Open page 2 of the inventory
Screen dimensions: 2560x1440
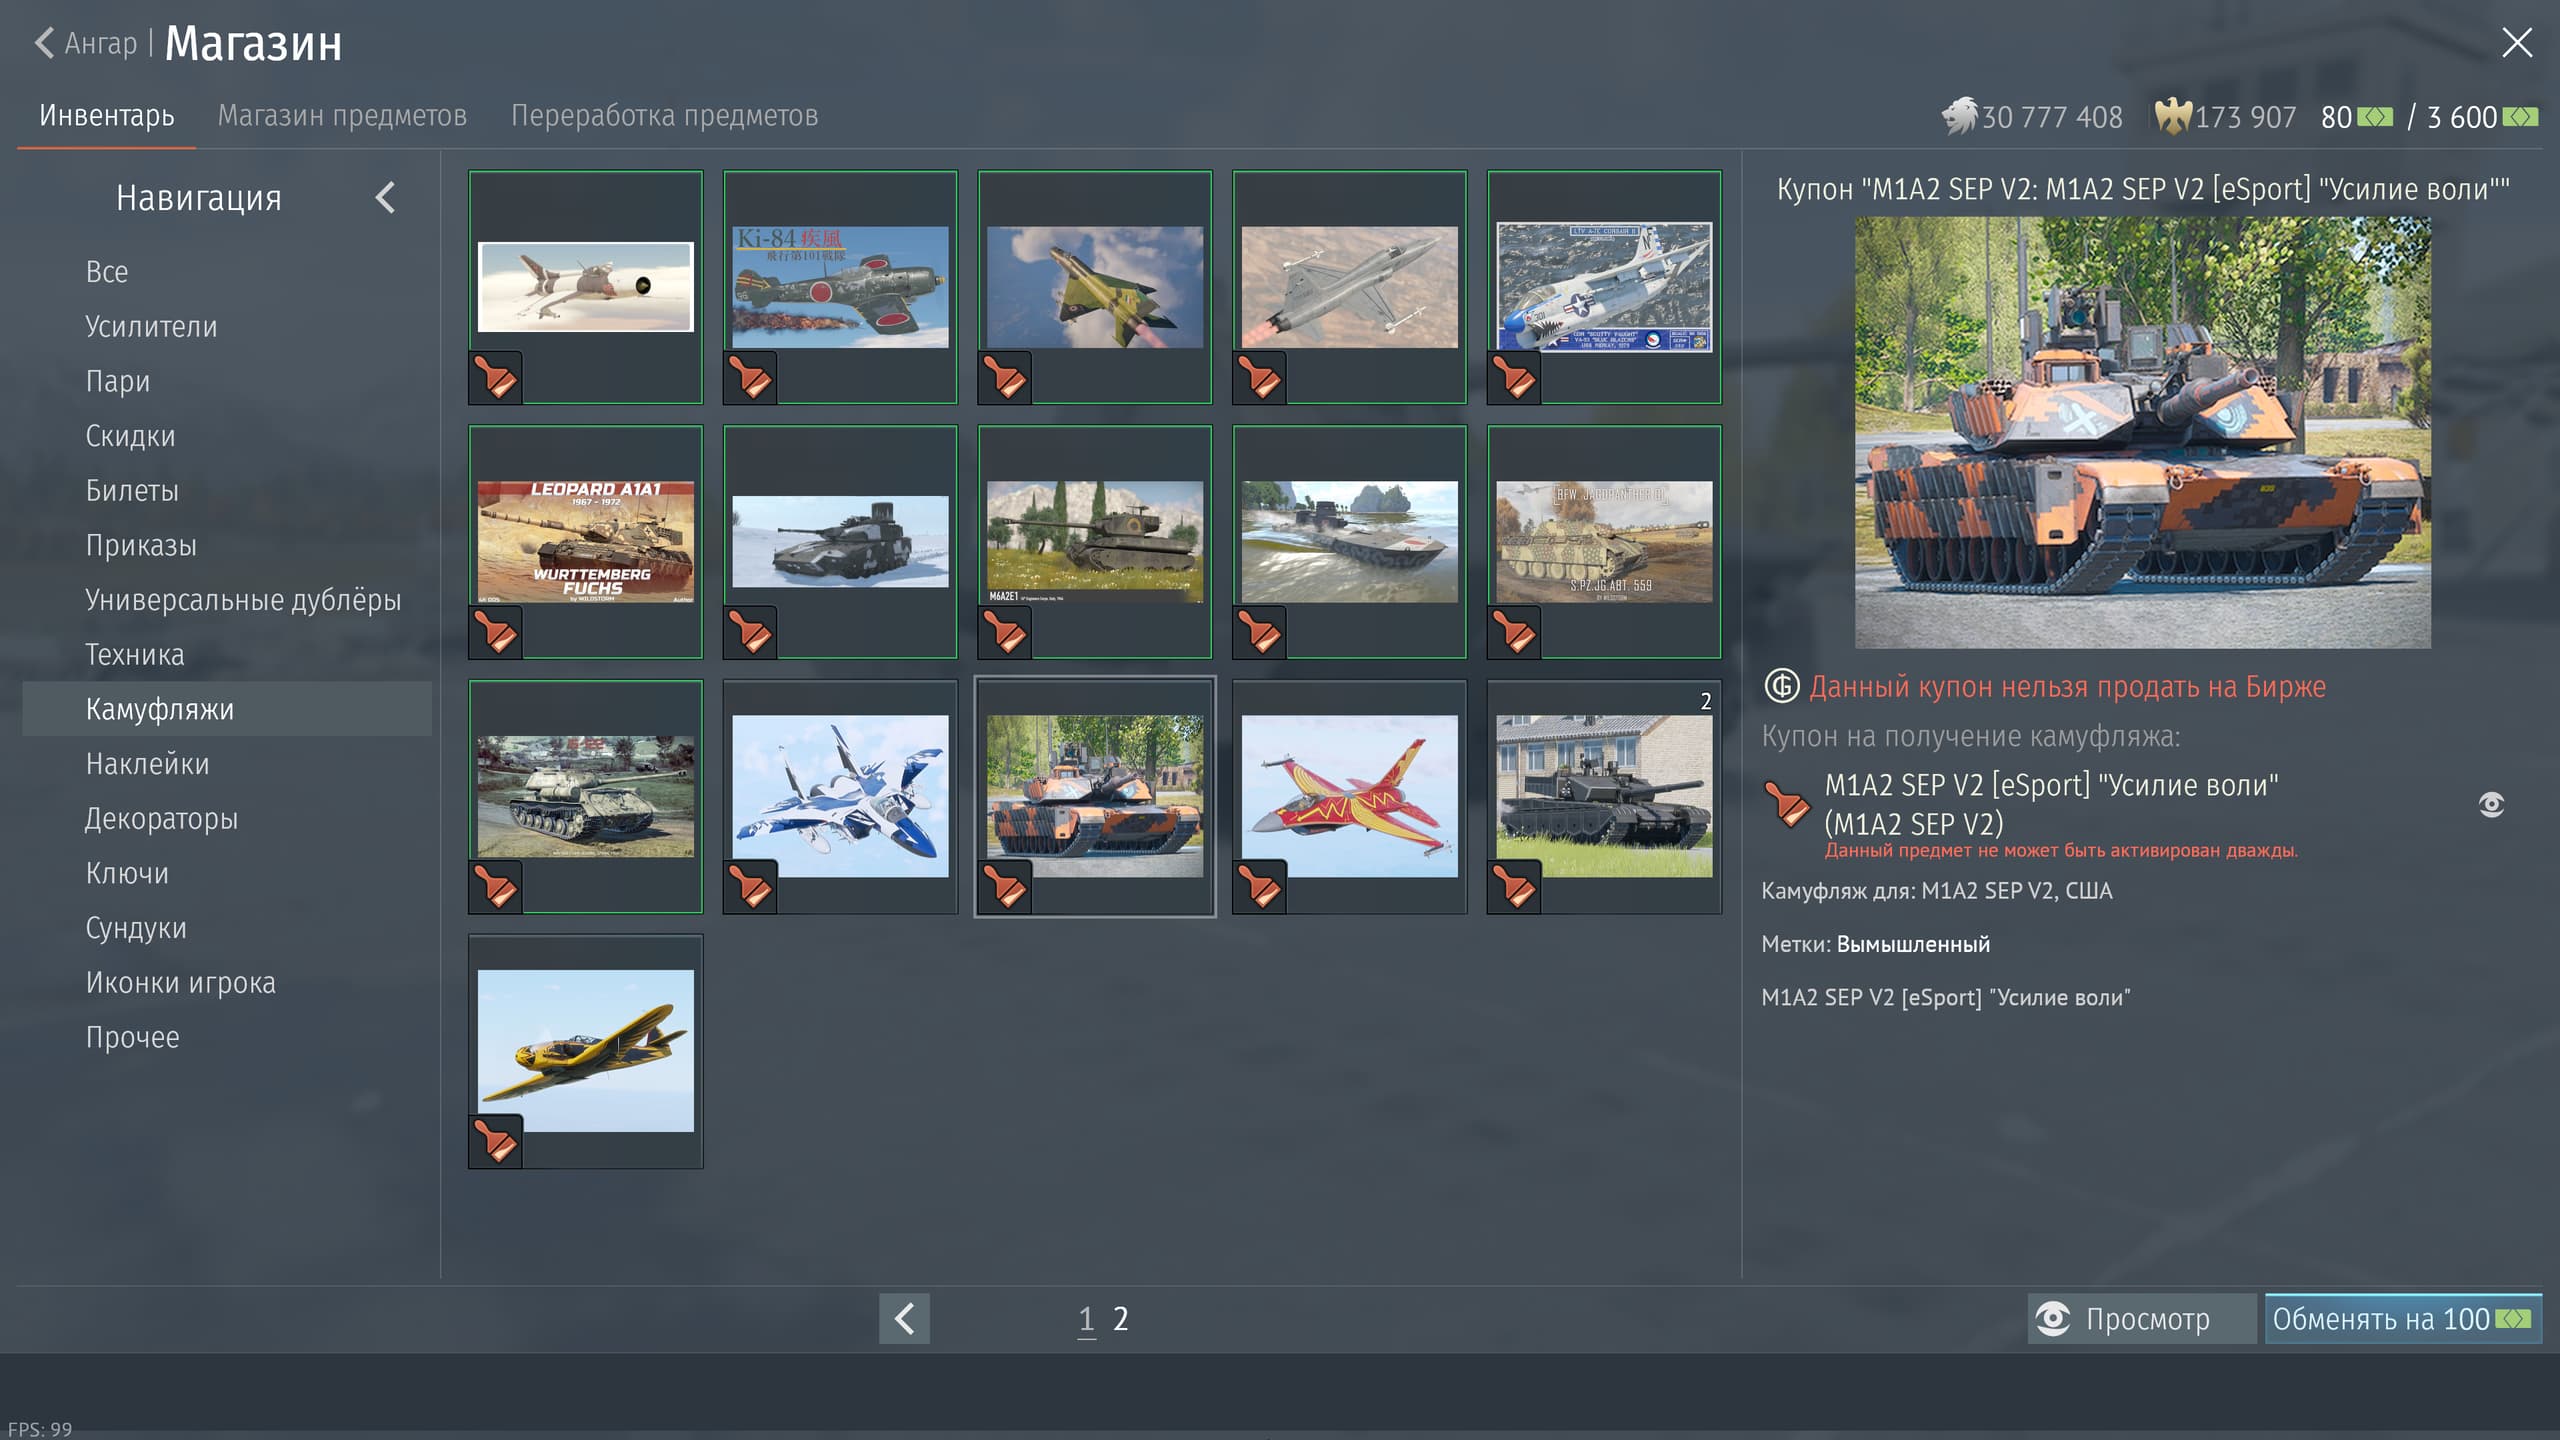1121,1318
